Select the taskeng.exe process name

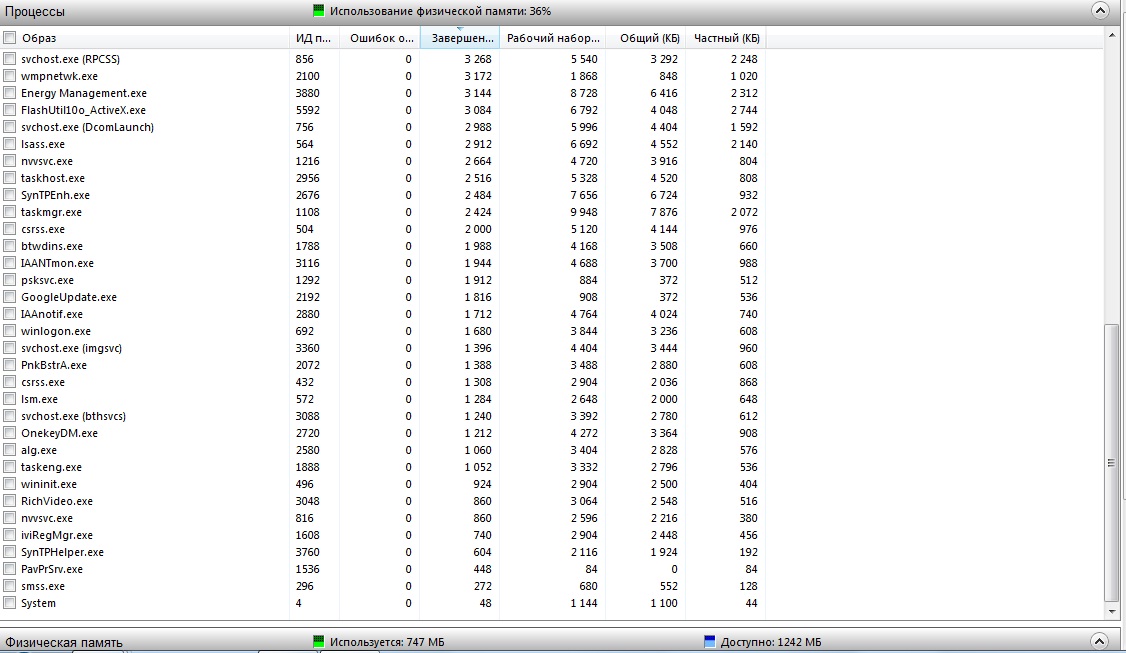click(x=51, y=467)
